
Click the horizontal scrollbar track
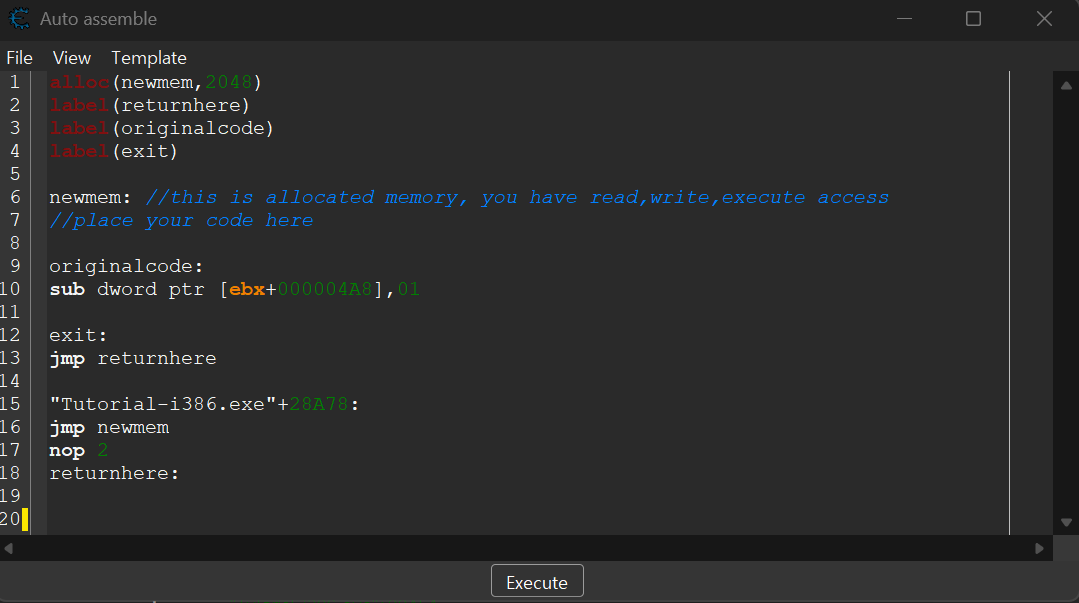(525, 548)
